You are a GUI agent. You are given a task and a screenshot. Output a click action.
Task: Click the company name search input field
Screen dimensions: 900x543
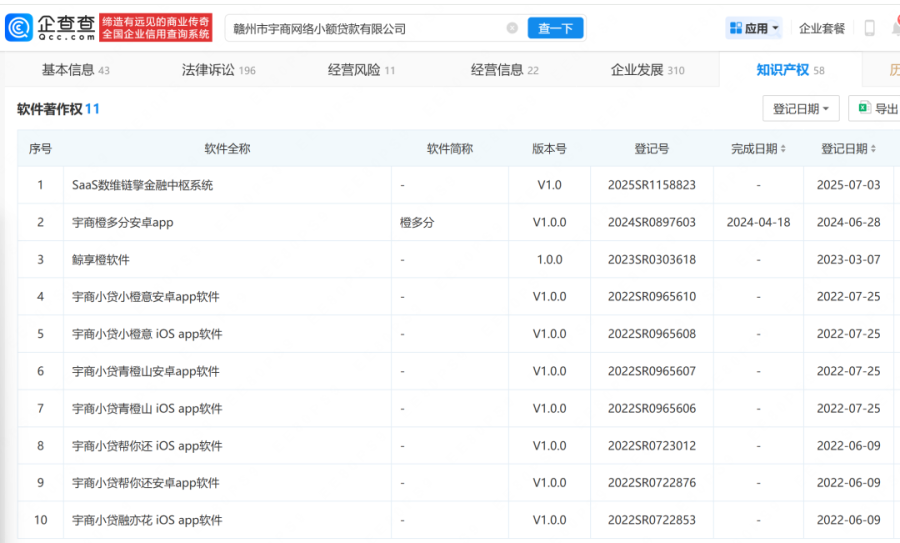(x=367, y=28)
